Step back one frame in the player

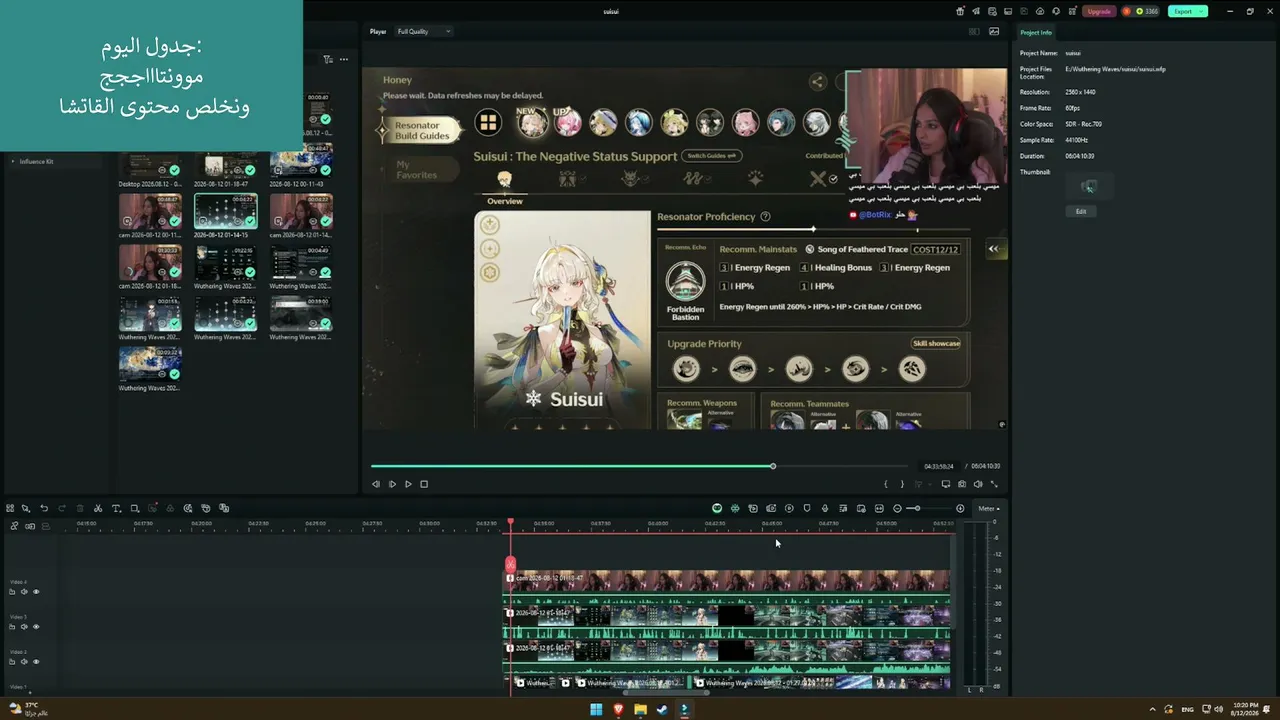(376, 484)
